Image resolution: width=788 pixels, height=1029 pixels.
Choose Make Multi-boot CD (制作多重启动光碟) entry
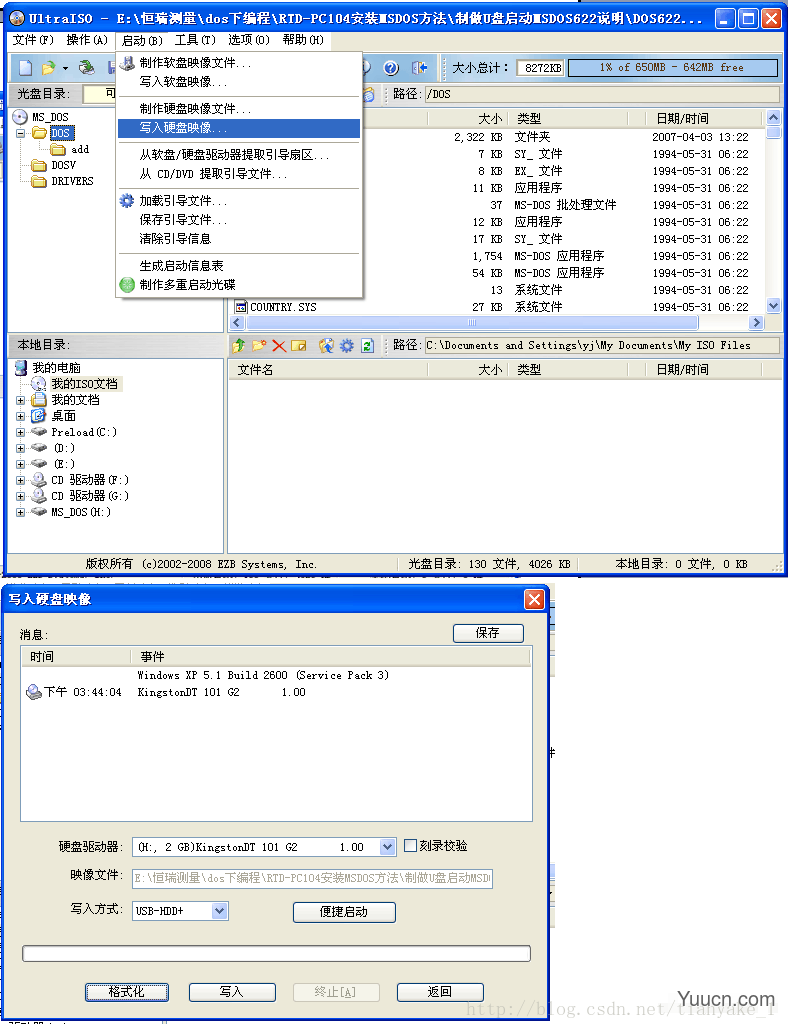tap(239, 285)
